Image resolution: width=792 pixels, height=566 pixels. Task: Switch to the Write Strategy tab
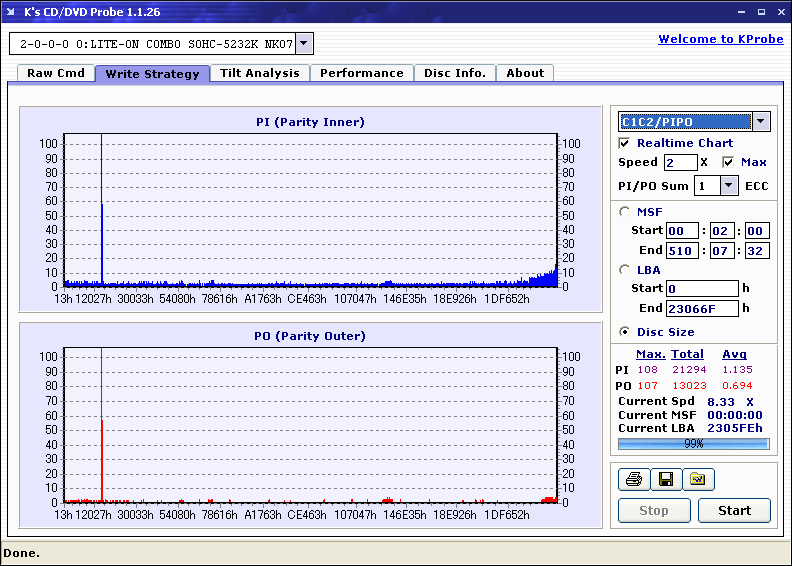click(152, 74)
